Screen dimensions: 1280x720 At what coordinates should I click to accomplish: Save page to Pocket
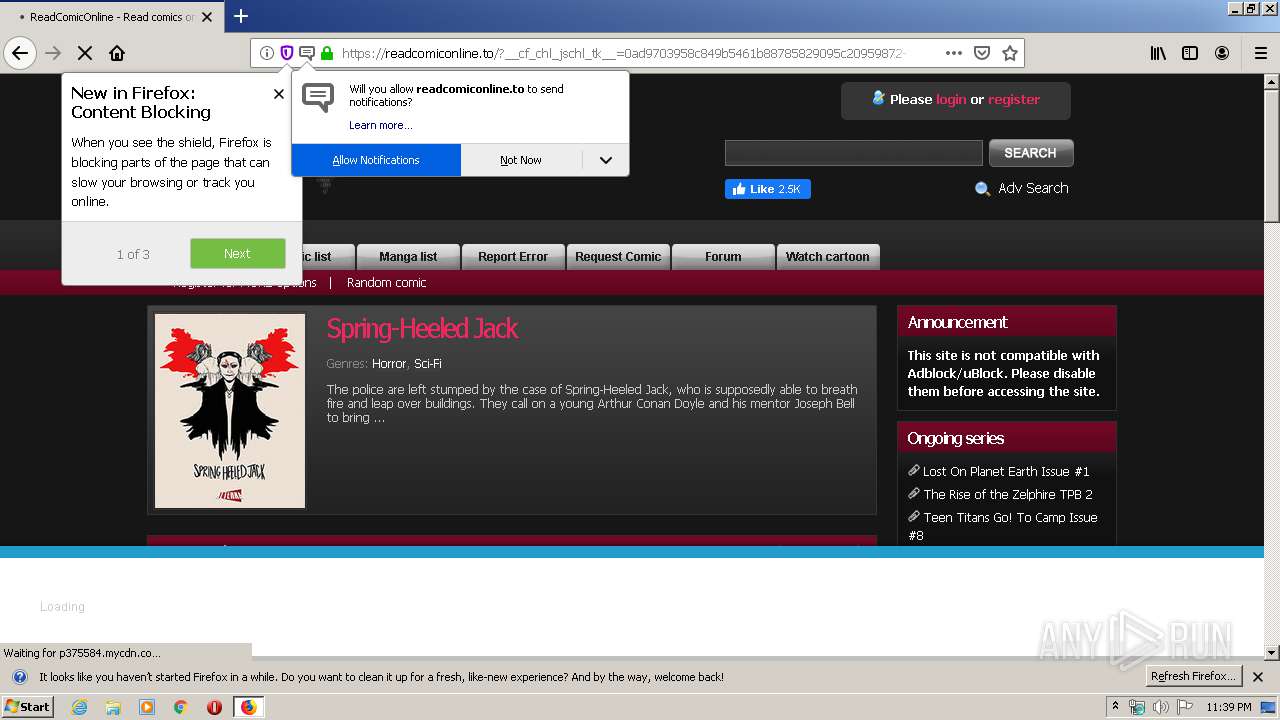tap(982, 53)
